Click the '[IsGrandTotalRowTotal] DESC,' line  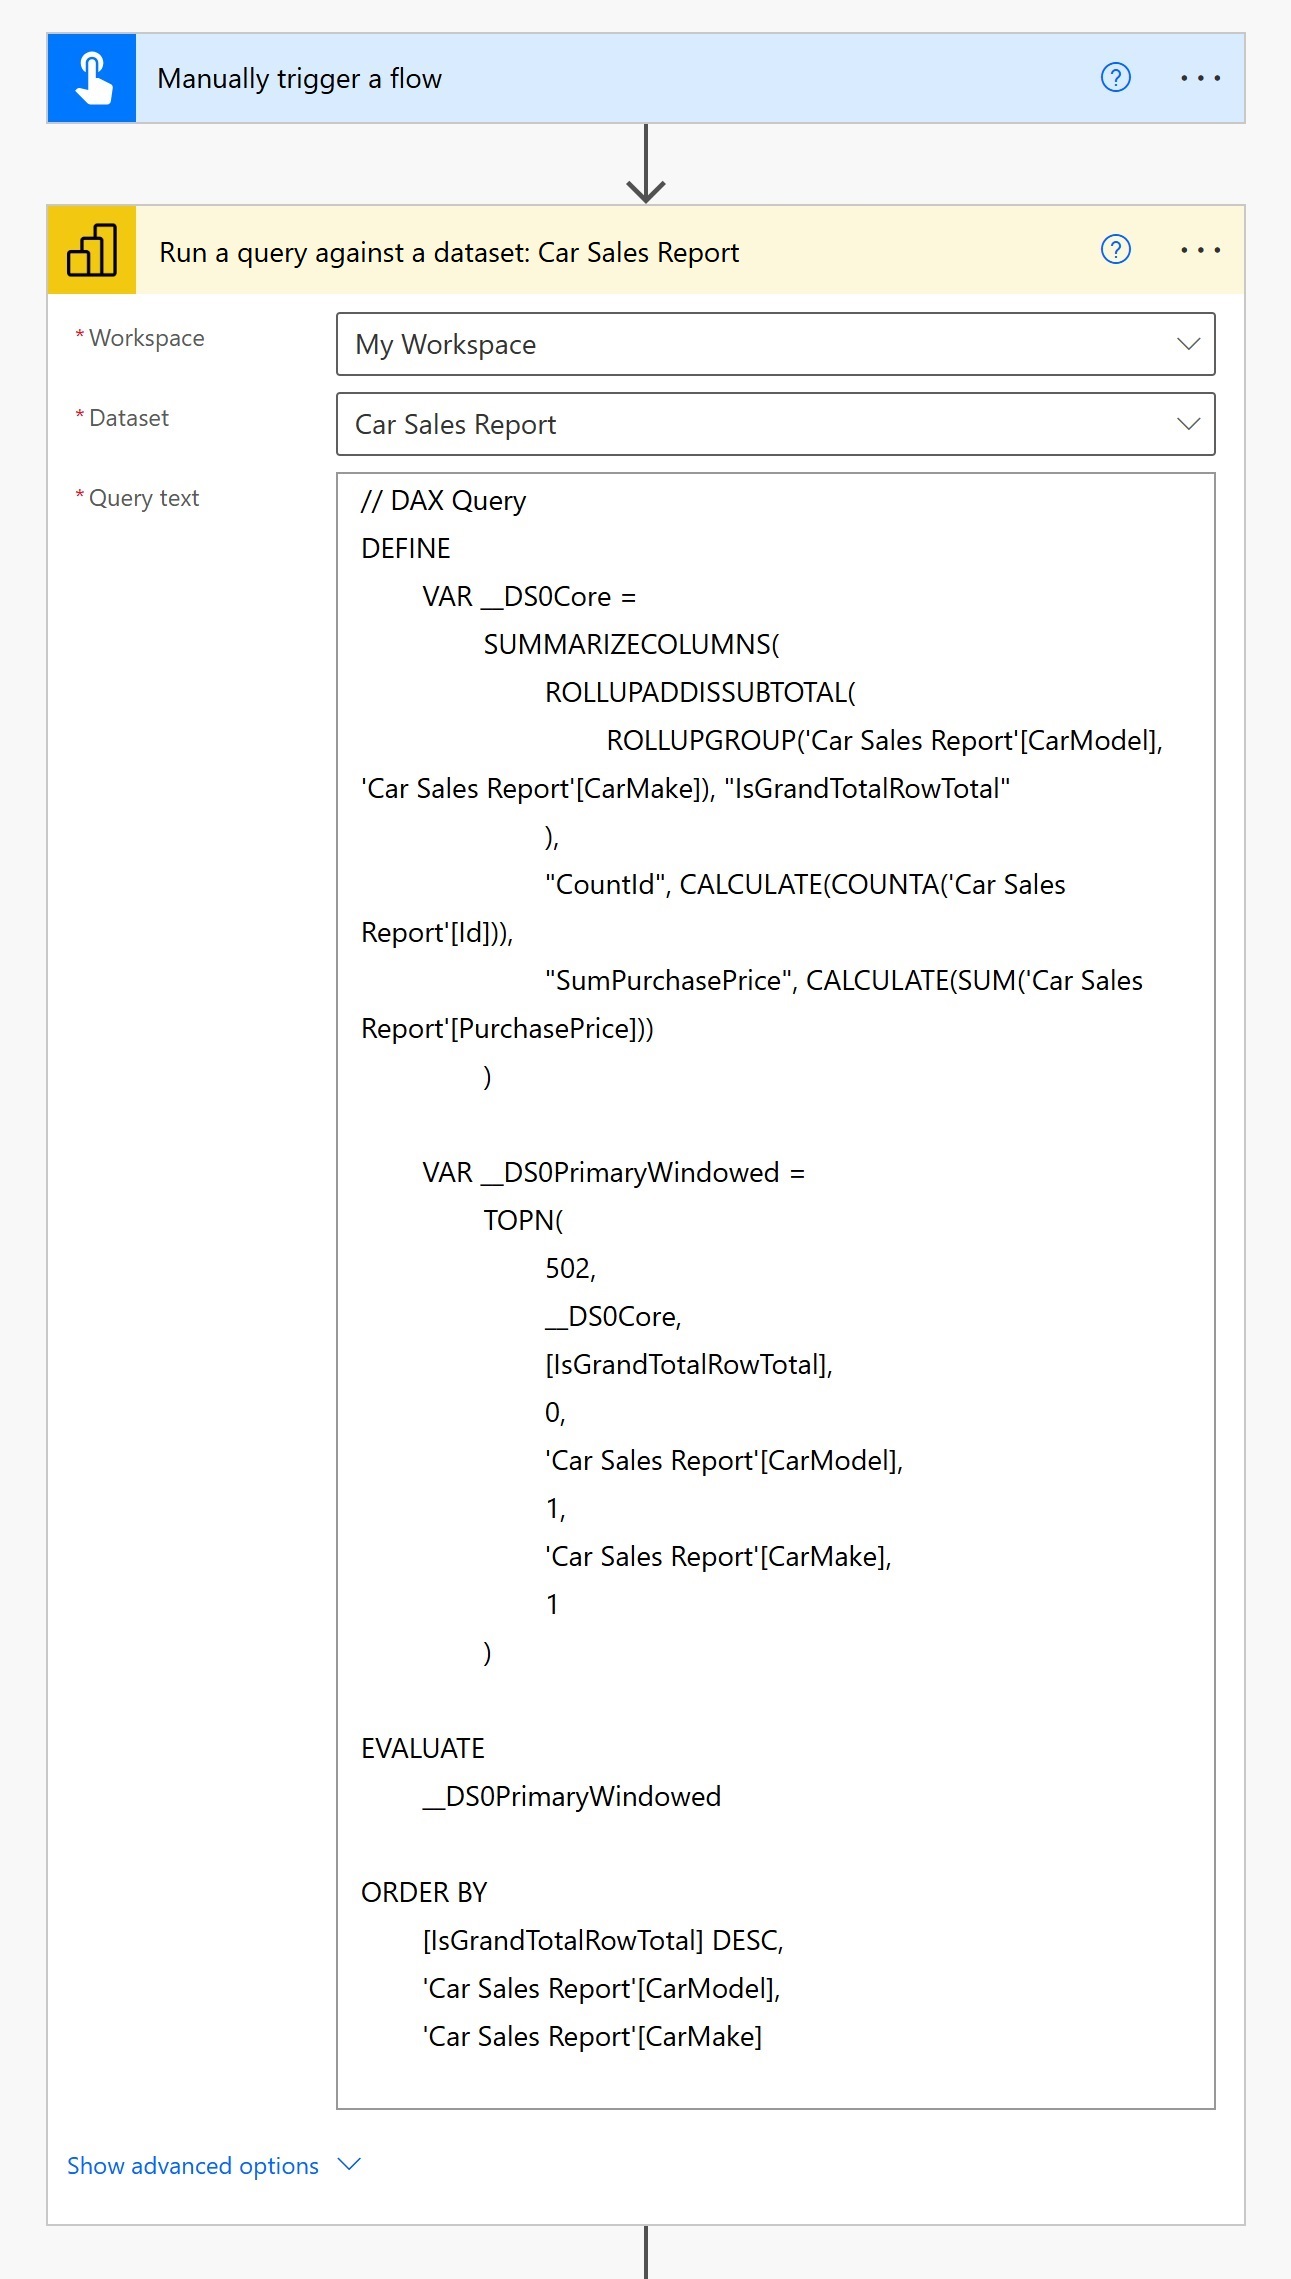pyautogui.click(x=603, y=1940)
